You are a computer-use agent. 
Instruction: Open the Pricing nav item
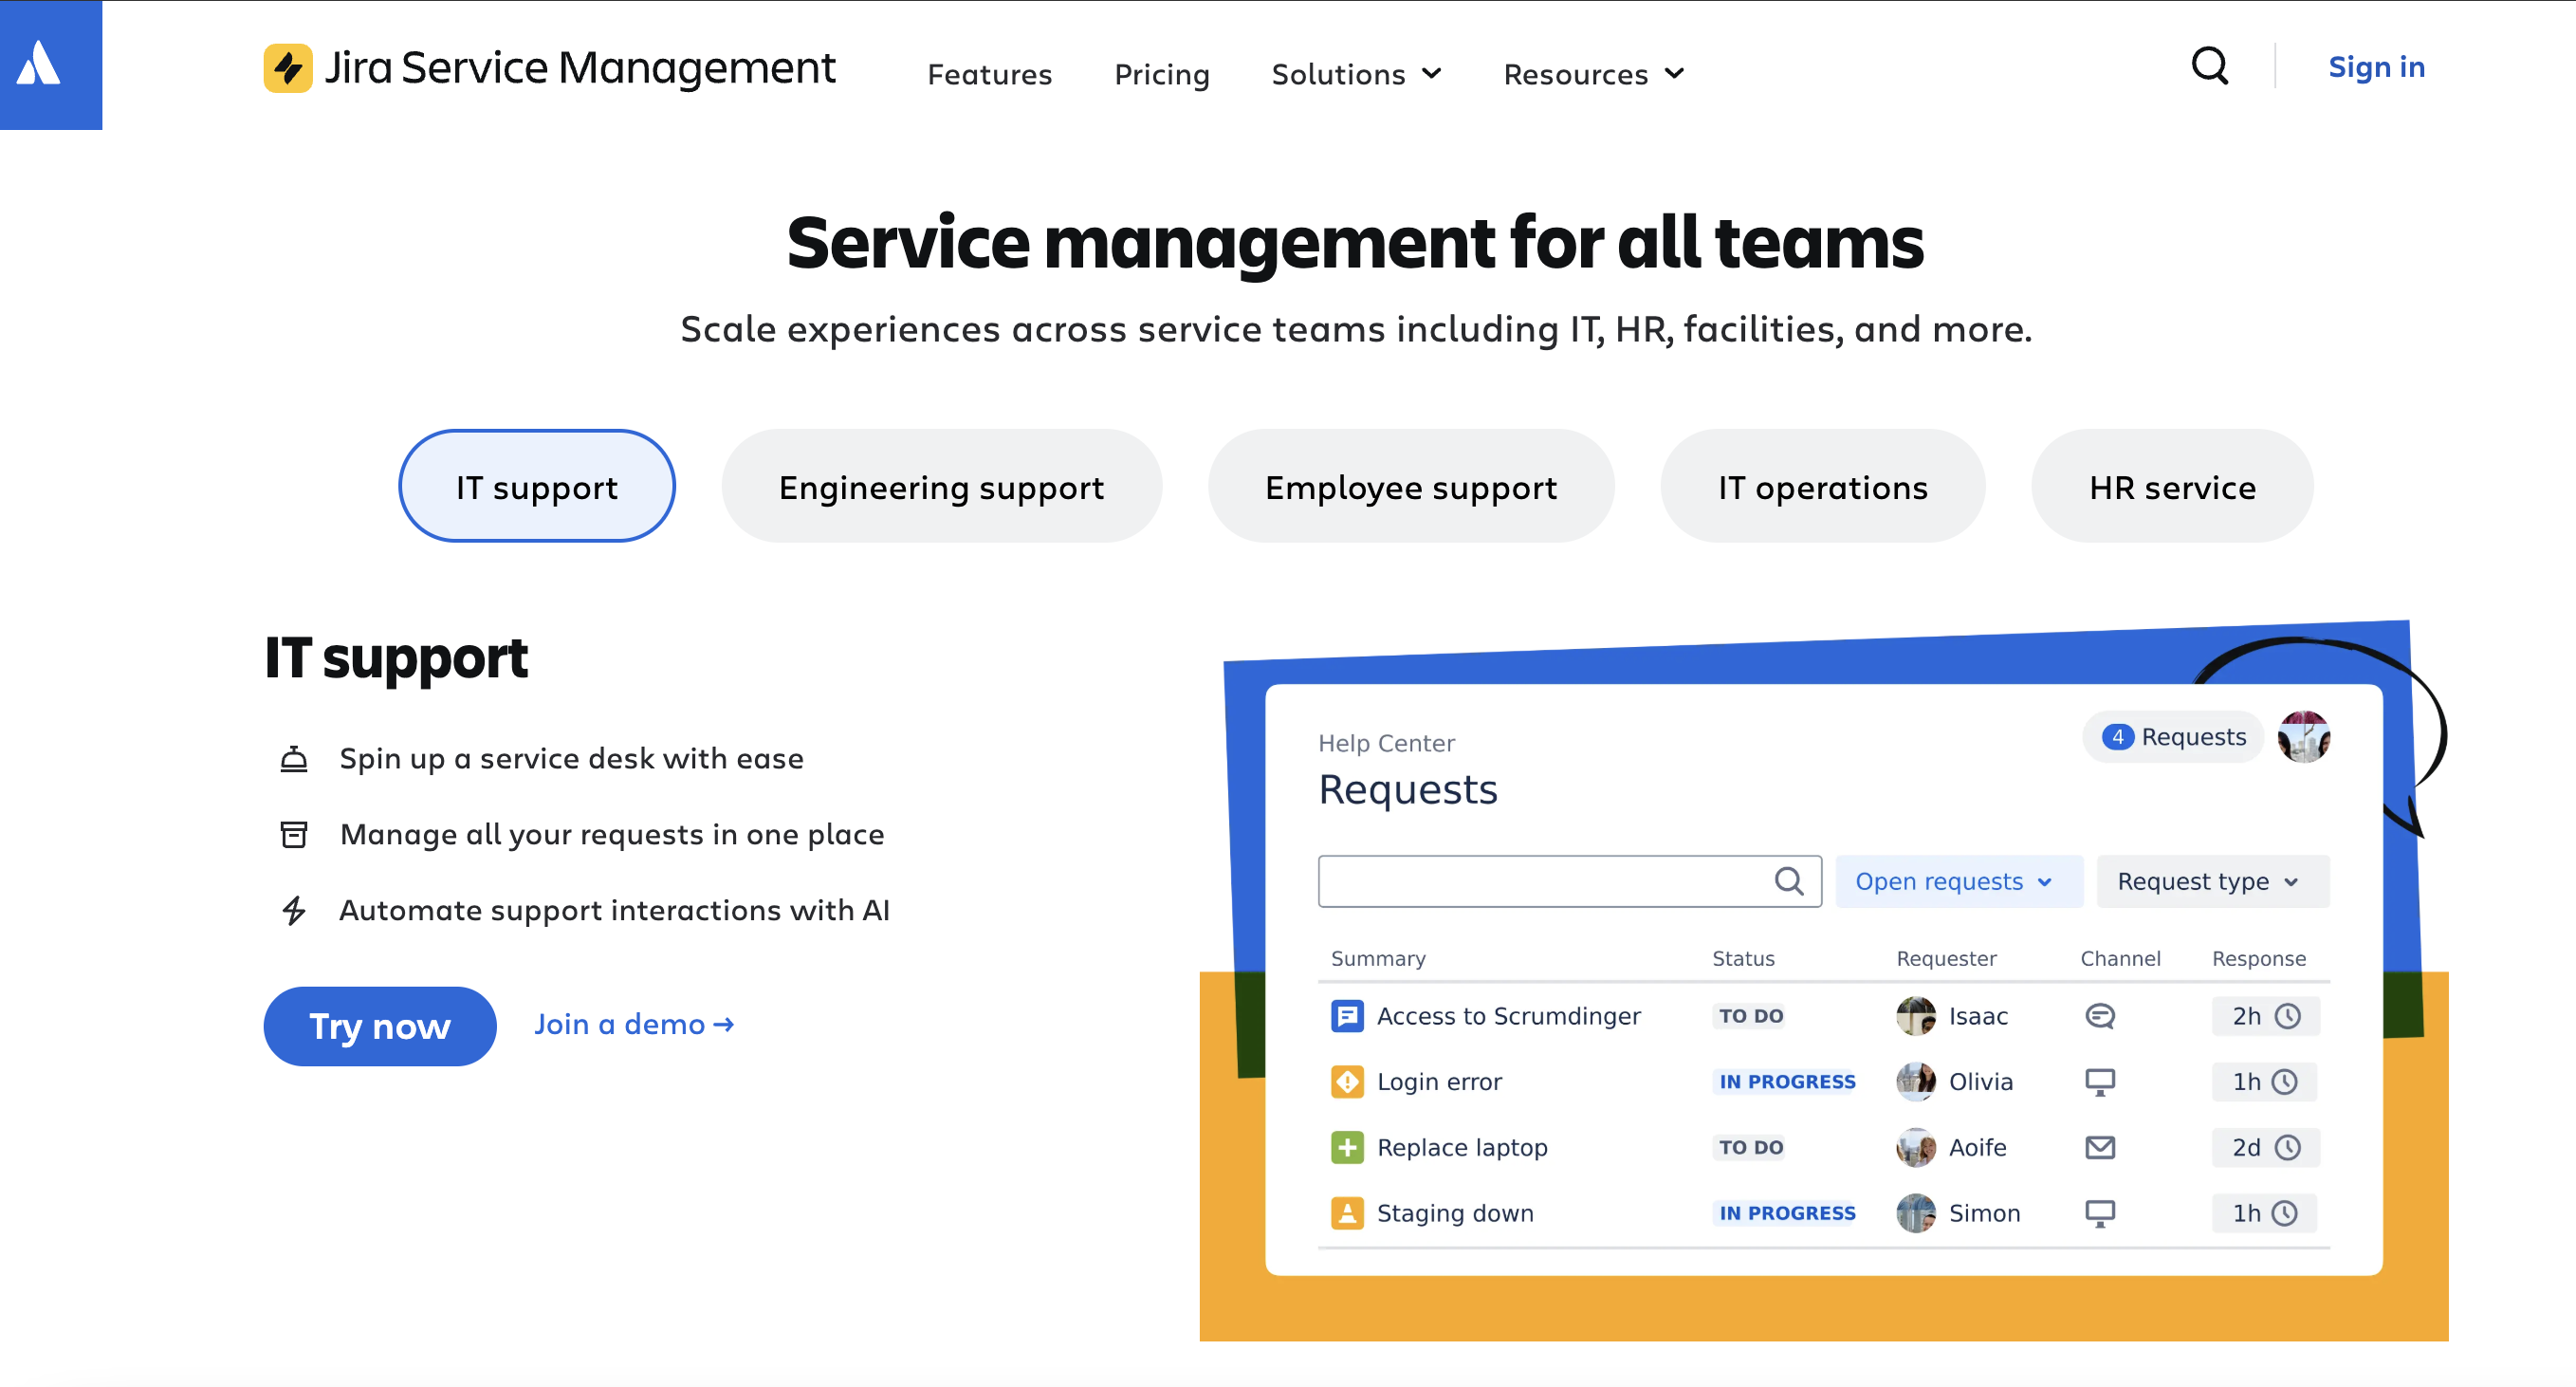pos(1162,74)
